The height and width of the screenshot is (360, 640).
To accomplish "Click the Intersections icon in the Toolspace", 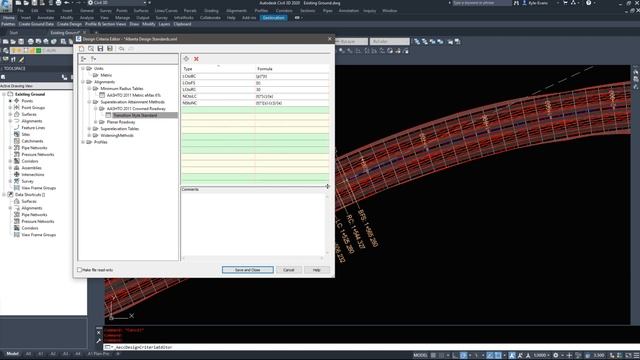I will pos(17,174).
